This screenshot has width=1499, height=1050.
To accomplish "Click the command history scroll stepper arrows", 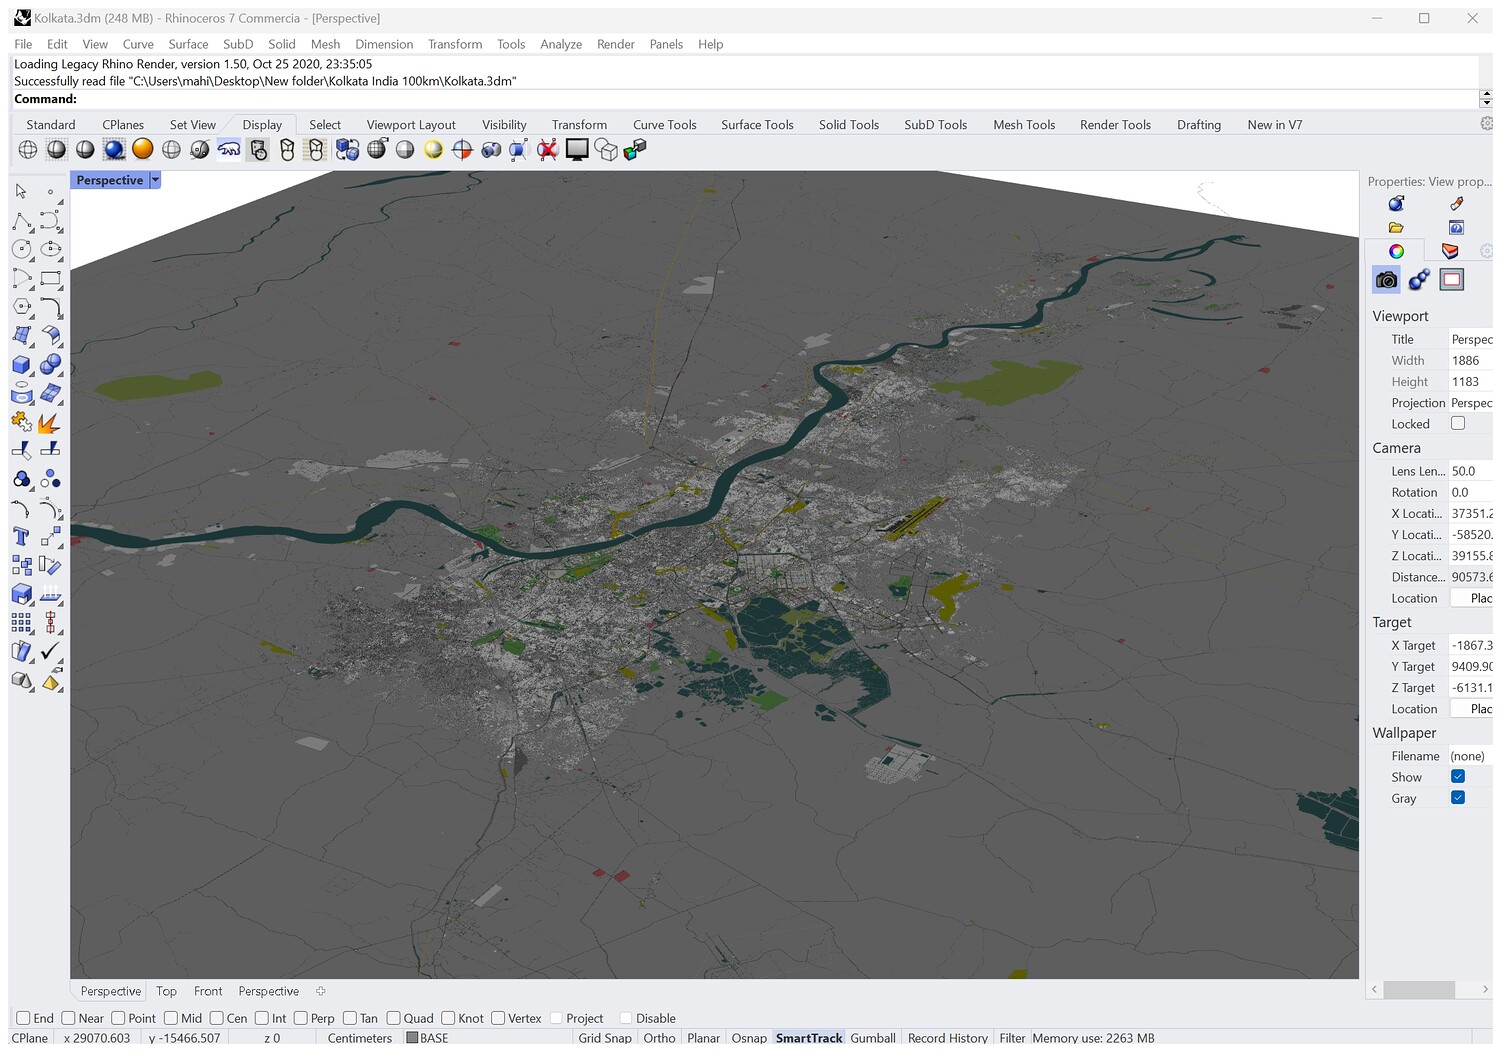I will coord(1486,99).
